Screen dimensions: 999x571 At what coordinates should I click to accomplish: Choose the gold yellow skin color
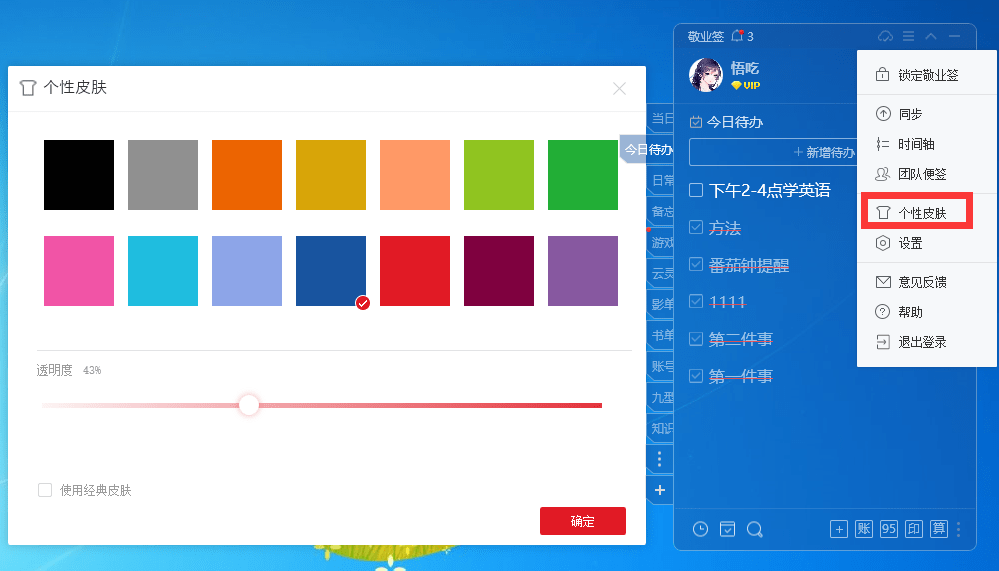[x=331, y=175]
